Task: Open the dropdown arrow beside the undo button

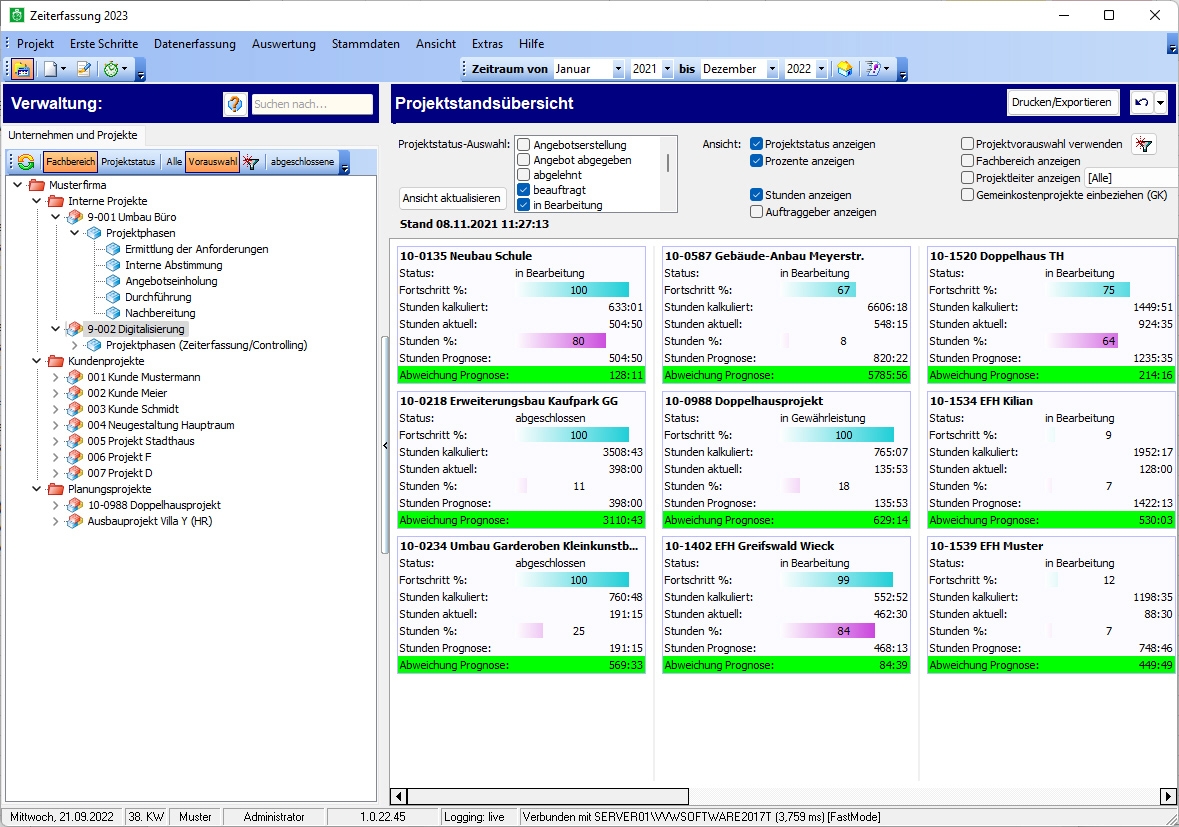Action: pyautogui.click(x=1160, y=102)
